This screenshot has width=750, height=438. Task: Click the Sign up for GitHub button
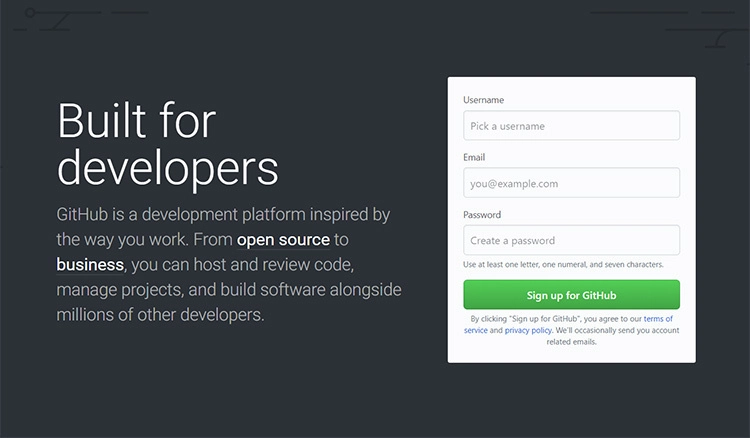pos(571,295)
